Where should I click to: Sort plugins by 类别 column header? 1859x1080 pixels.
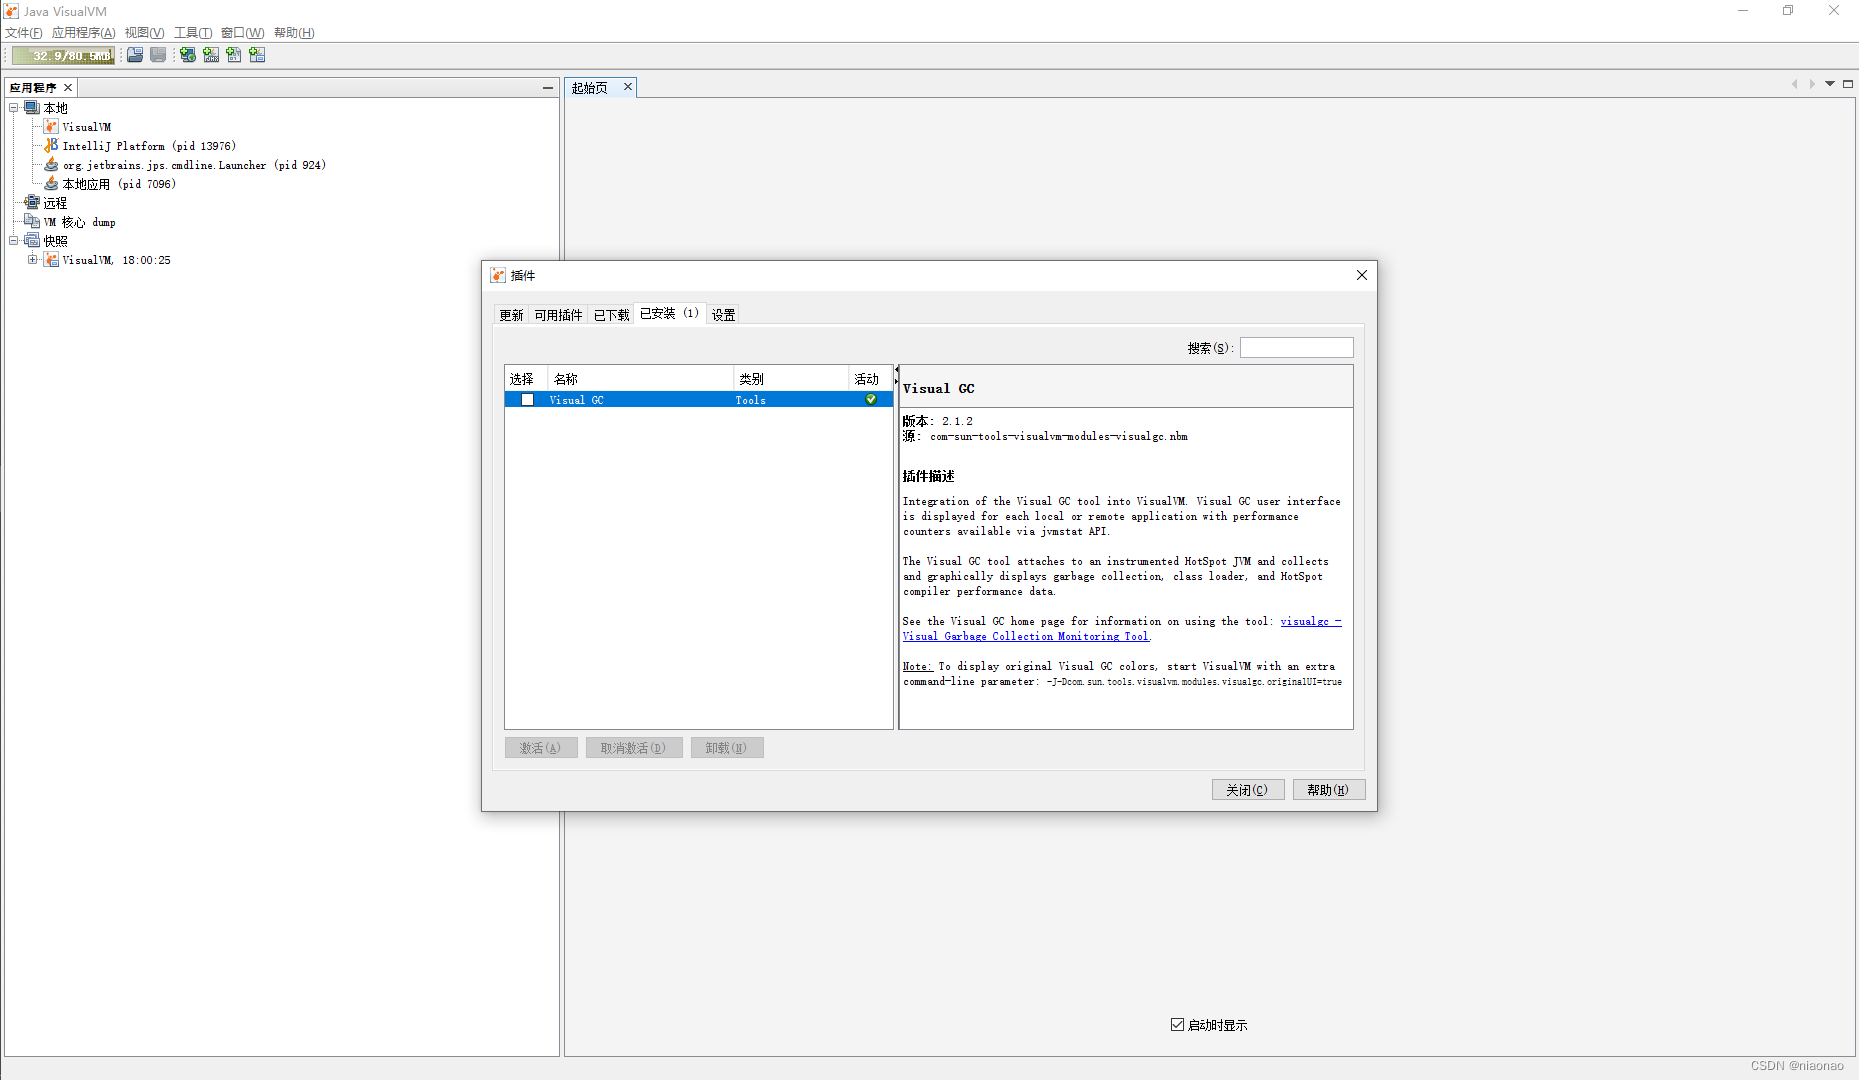pos(790,379)
